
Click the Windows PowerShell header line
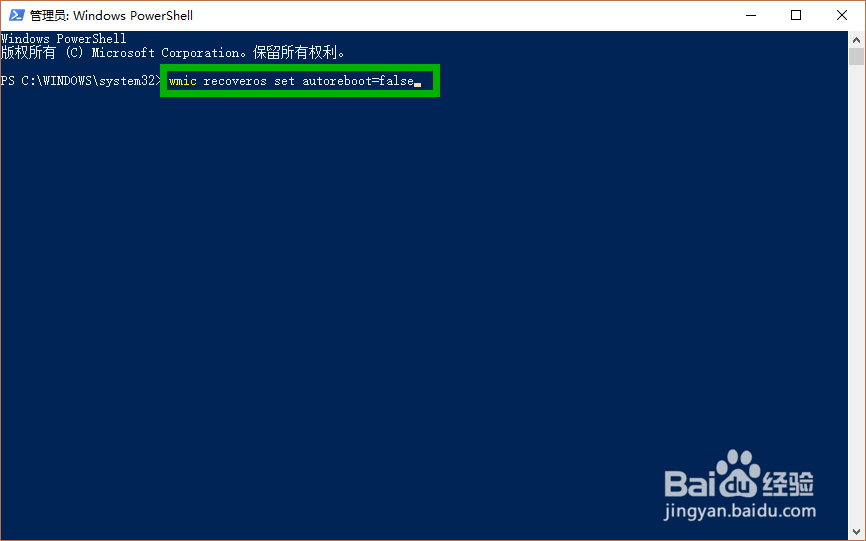point(64,39)
